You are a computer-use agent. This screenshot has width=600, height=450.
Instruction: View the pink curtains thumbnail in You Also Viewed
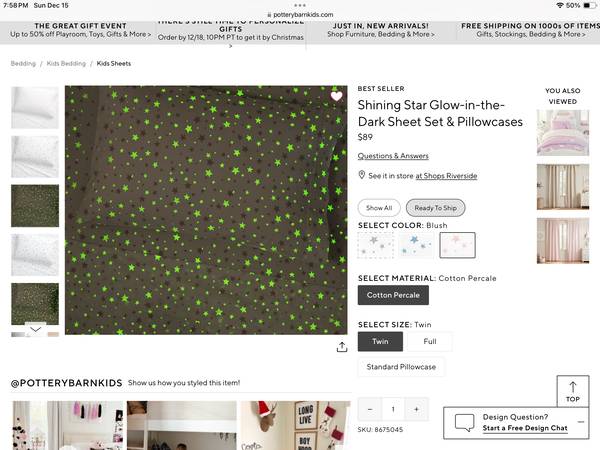(562, 240)
